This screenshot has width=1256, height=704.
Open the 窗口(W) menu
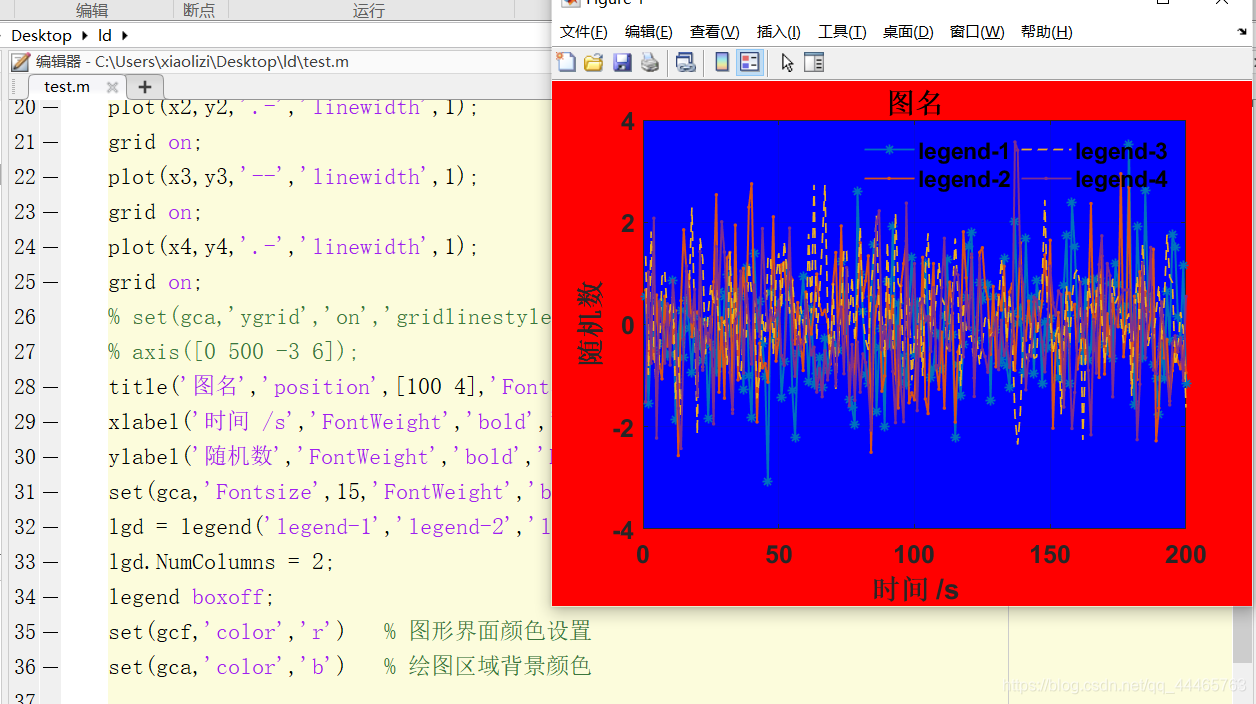point(977,32)
